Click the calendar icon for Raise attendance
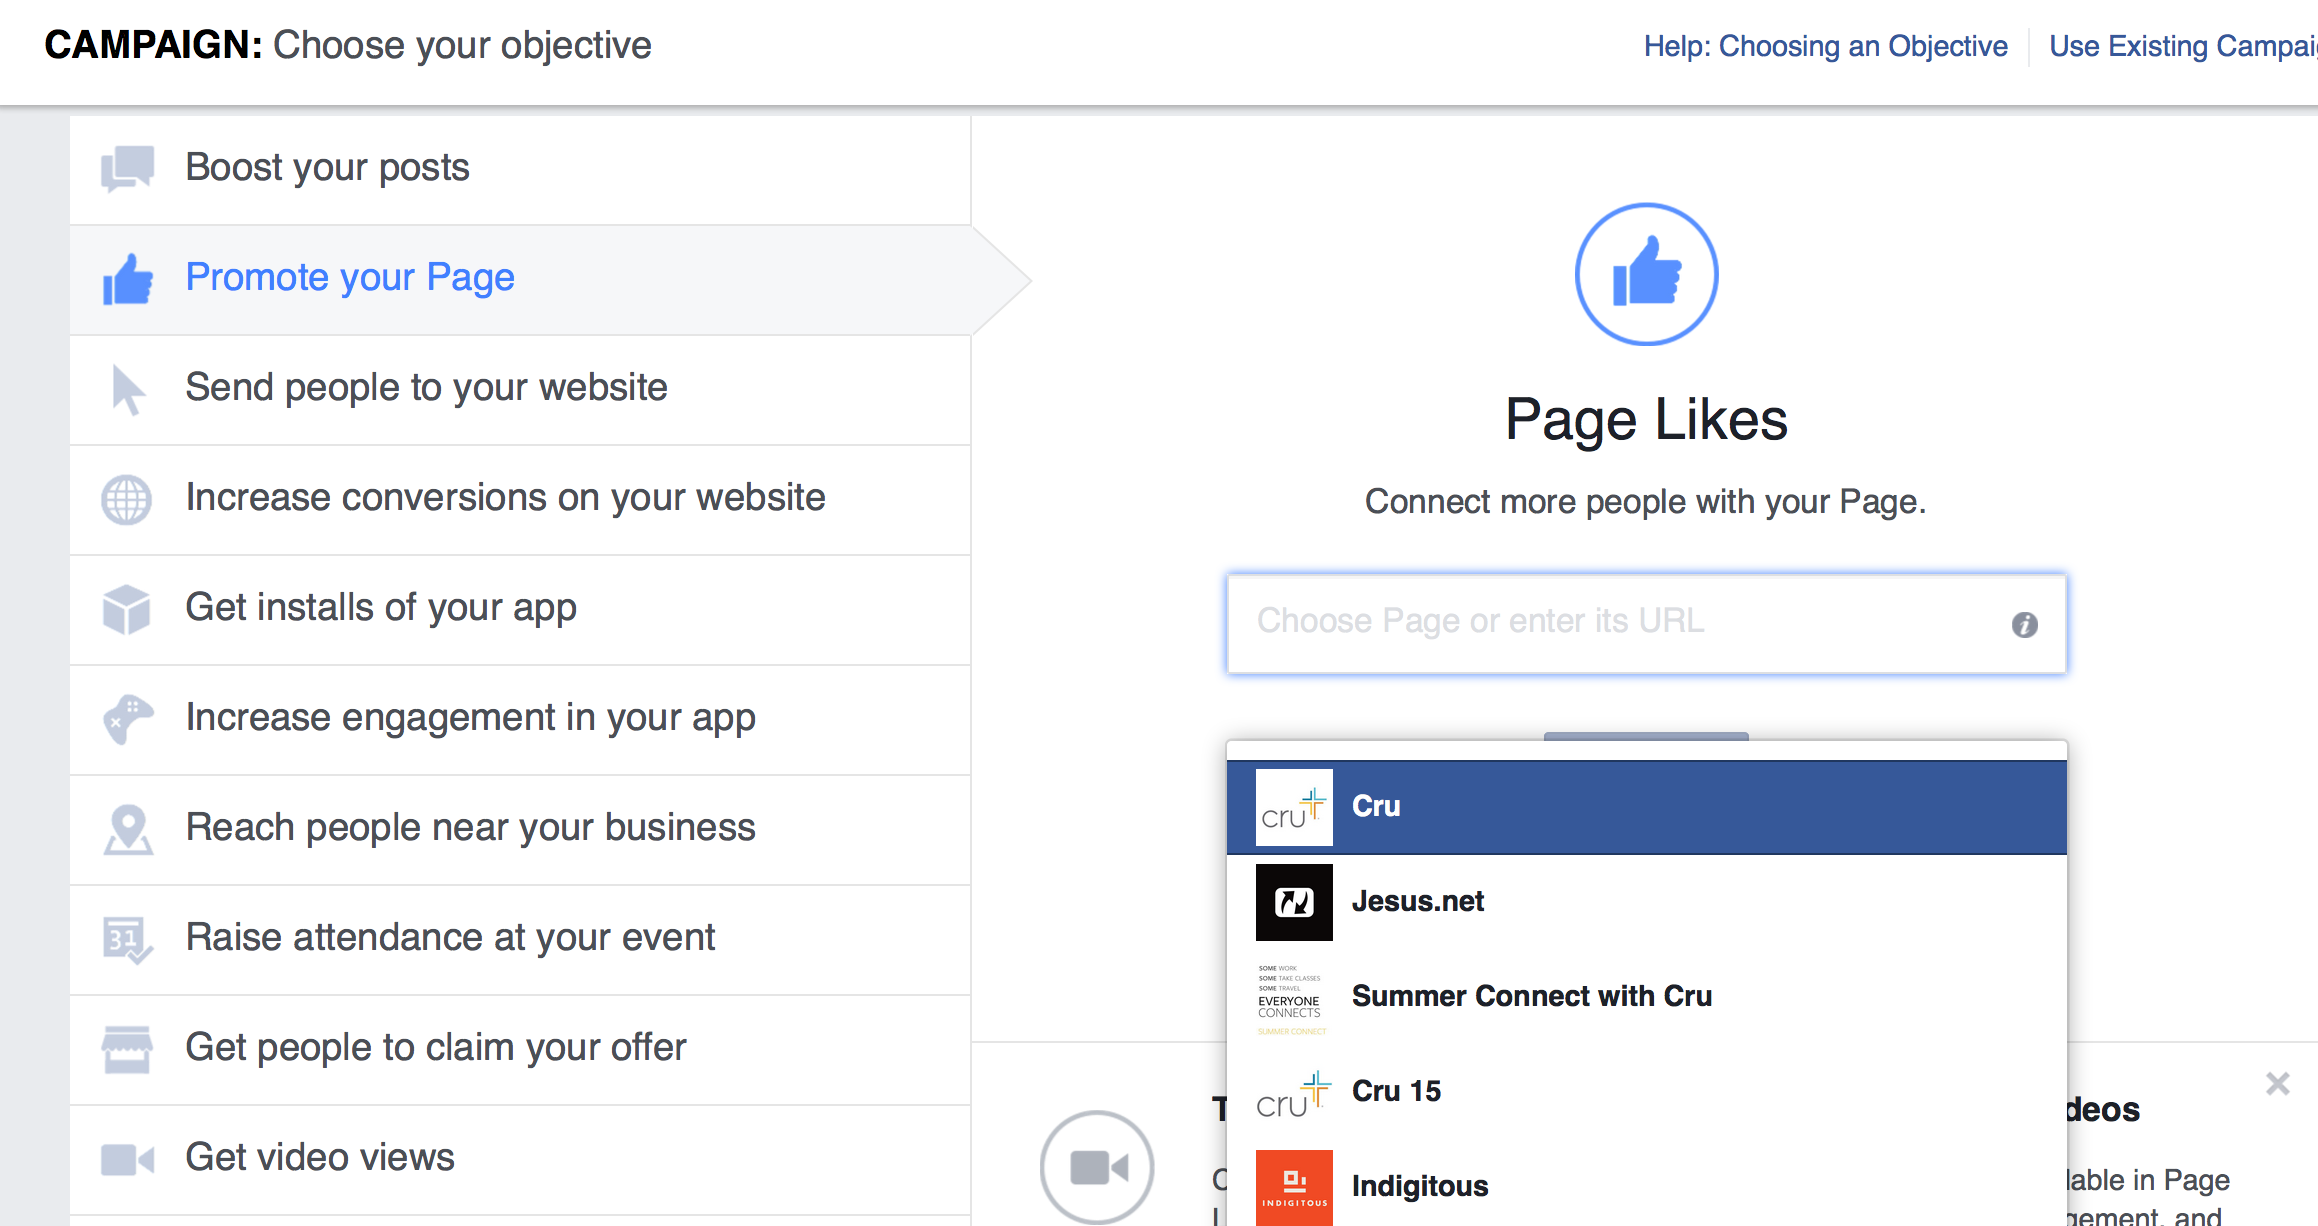This screenshot has width=2318, height=1226. pos(127,939)
